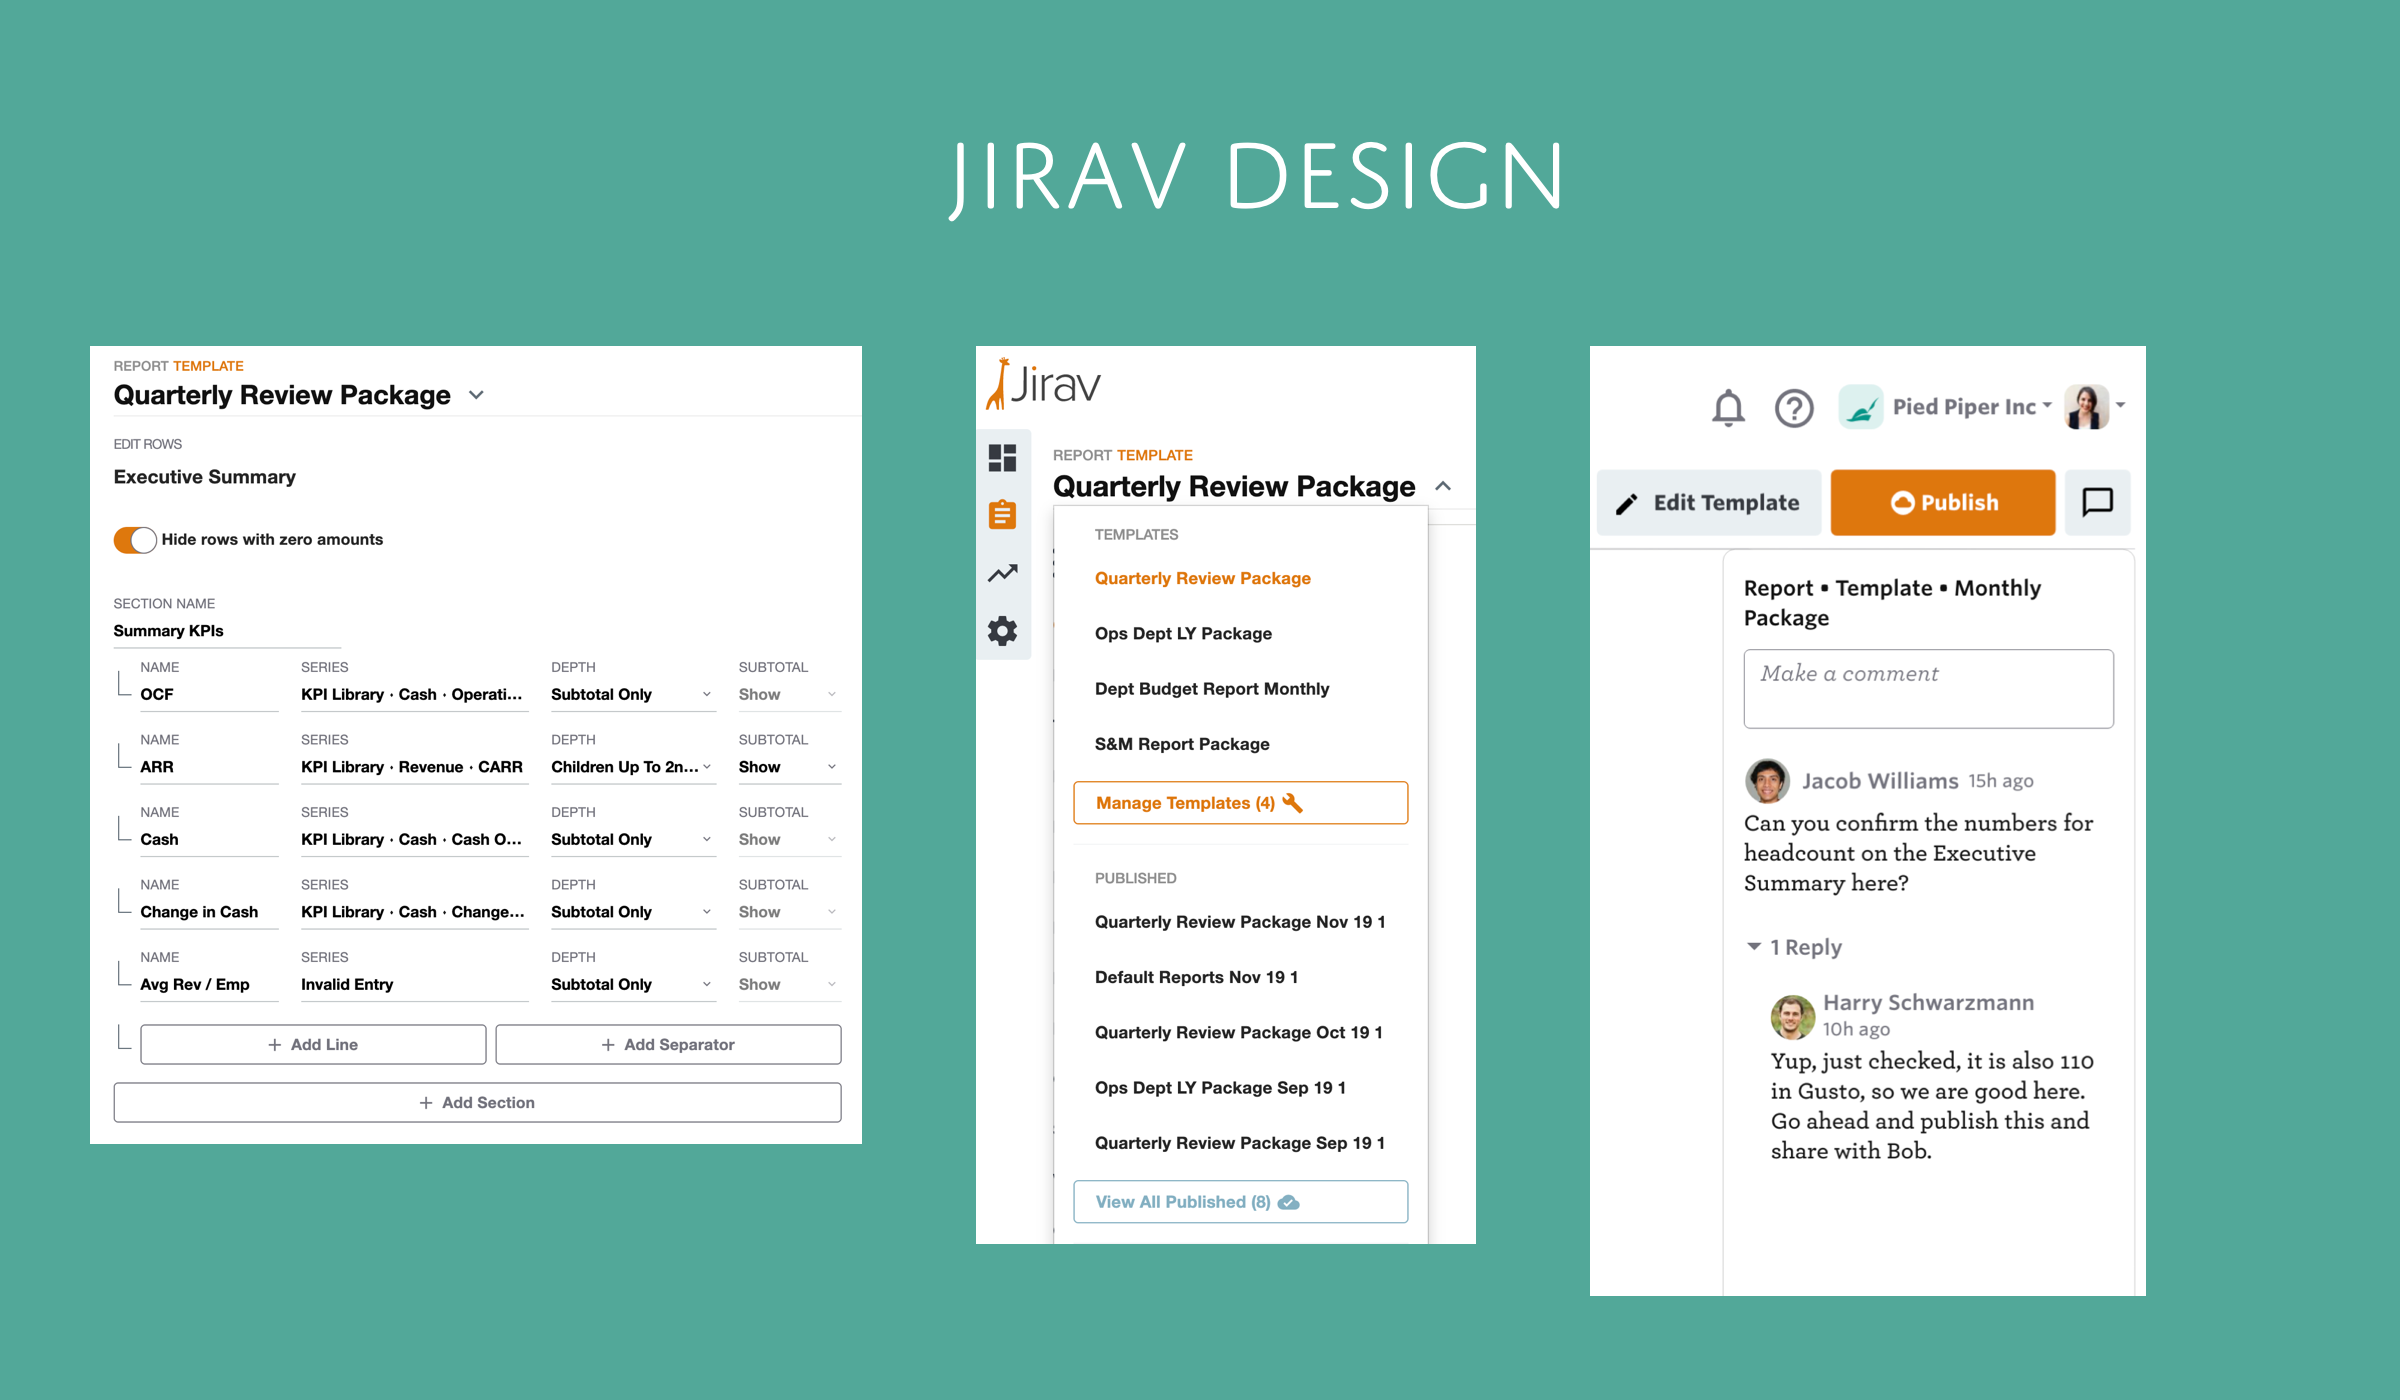Open the dashboard grid icon in Jirav sidebar

coord(1002,458)
